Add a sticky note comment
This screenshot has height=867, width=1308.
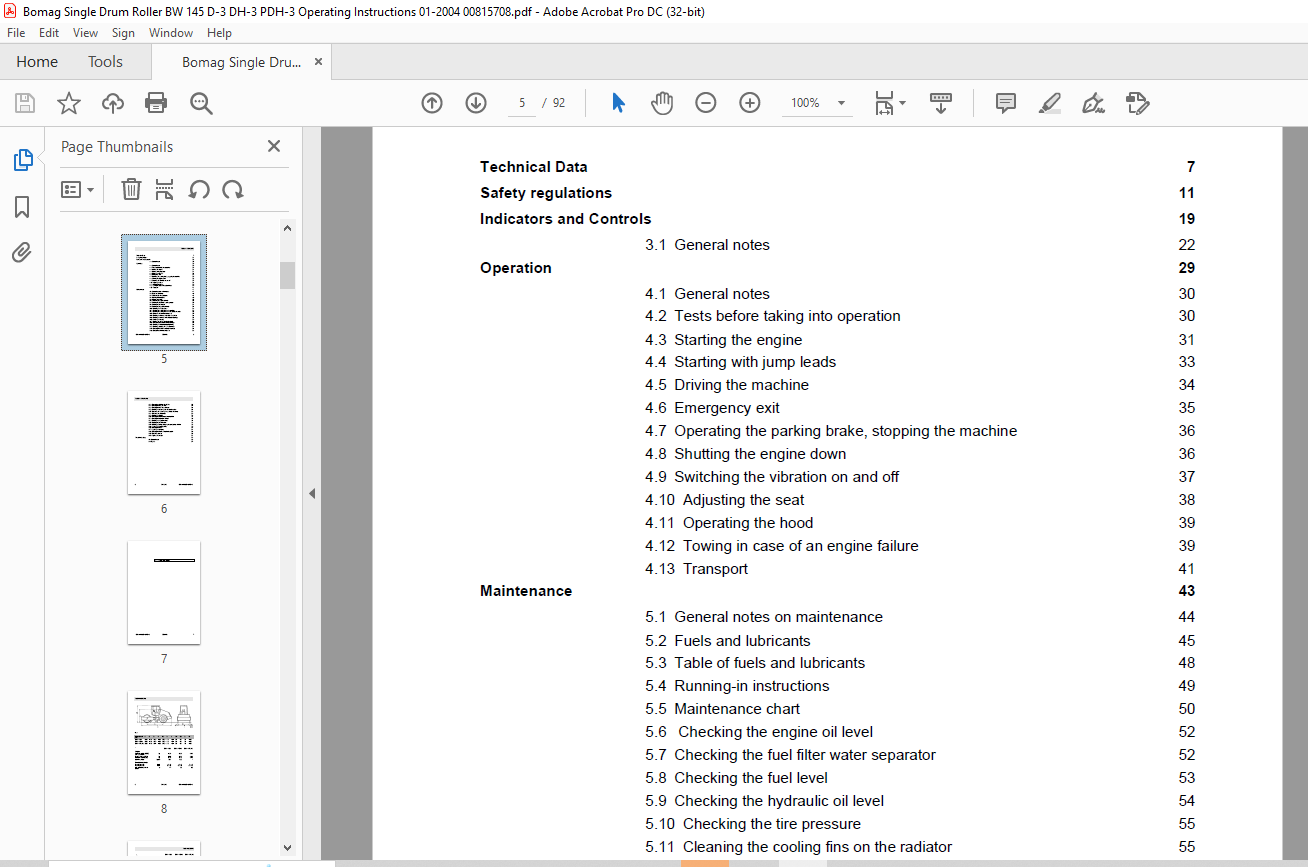(1006, 103)
